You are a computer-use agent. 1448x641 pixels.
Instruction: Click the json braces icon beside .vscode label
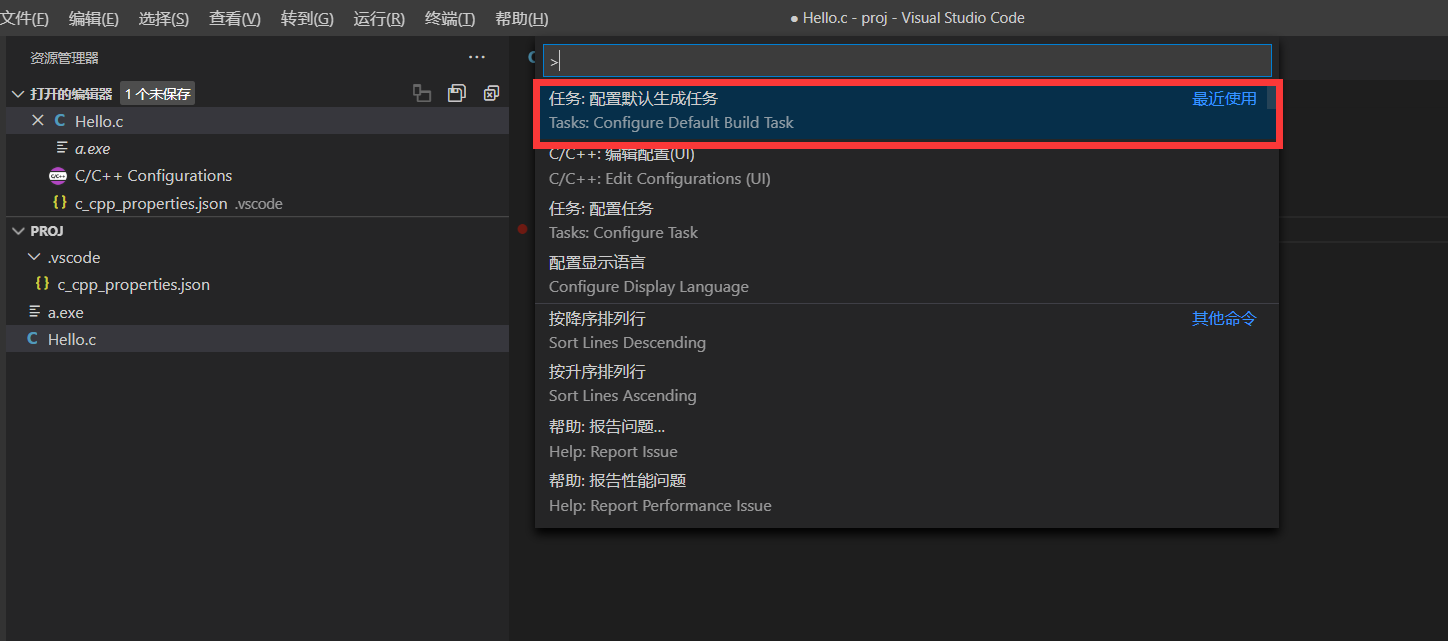[59, 203]
